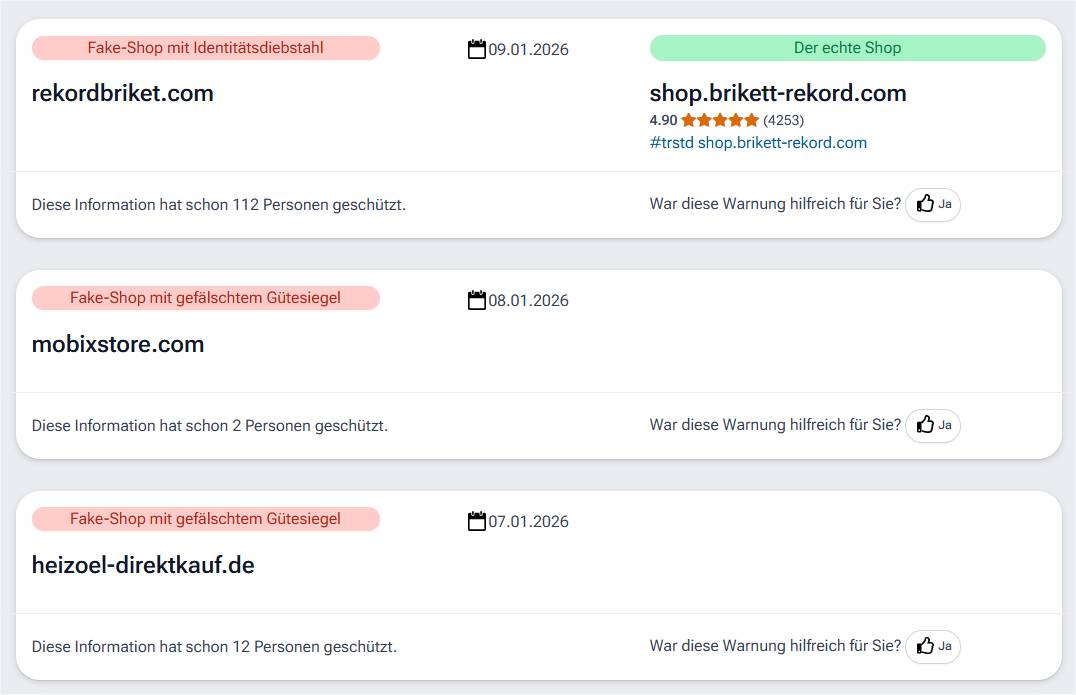Viewport: 1076px width, 695px height.
Task: Click the calendar icon beside 08.01.2026
Action: [x=477, y=299]
